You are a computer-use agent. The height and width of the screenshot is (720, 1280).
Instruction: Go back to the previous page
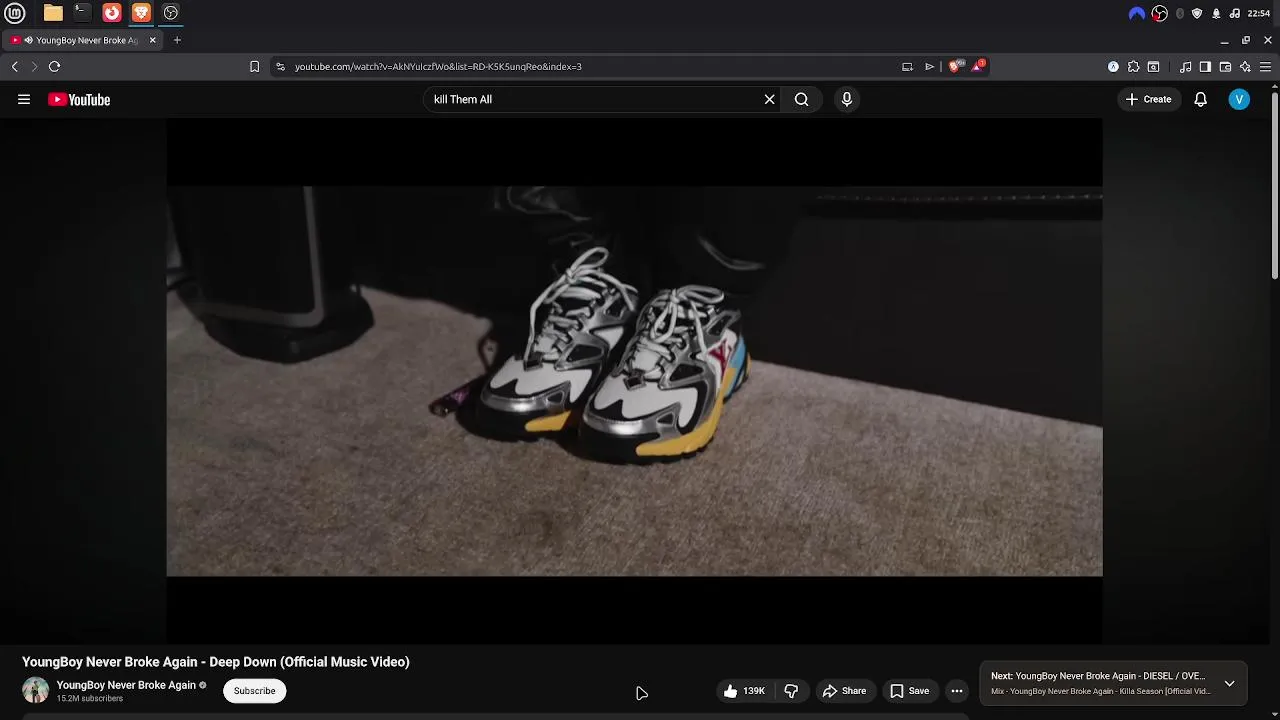[x=15, y=67]
